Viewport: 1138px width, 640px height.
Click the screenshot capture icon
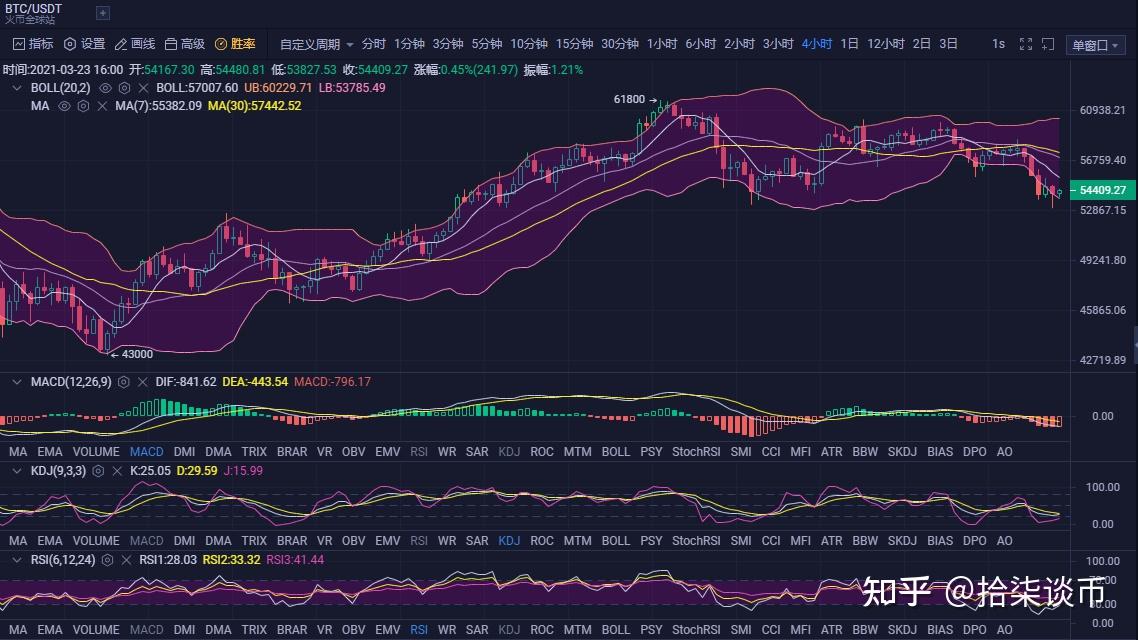(x=1048, y=44)
